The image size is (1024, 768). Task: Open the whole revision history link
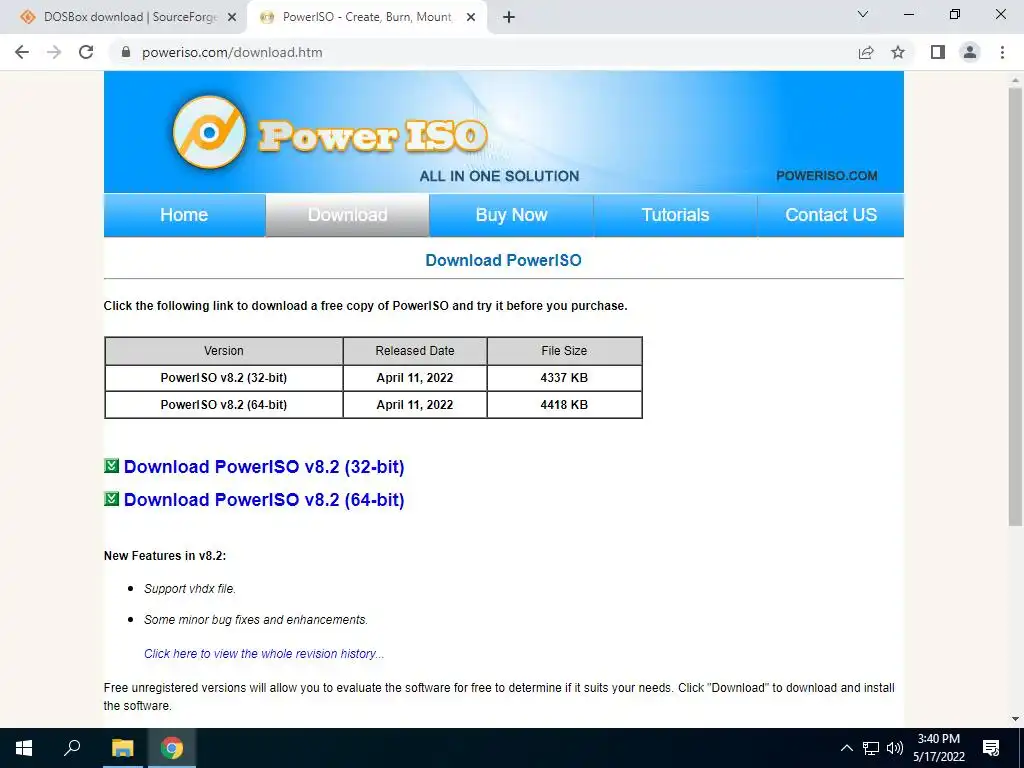pos(264,654)
